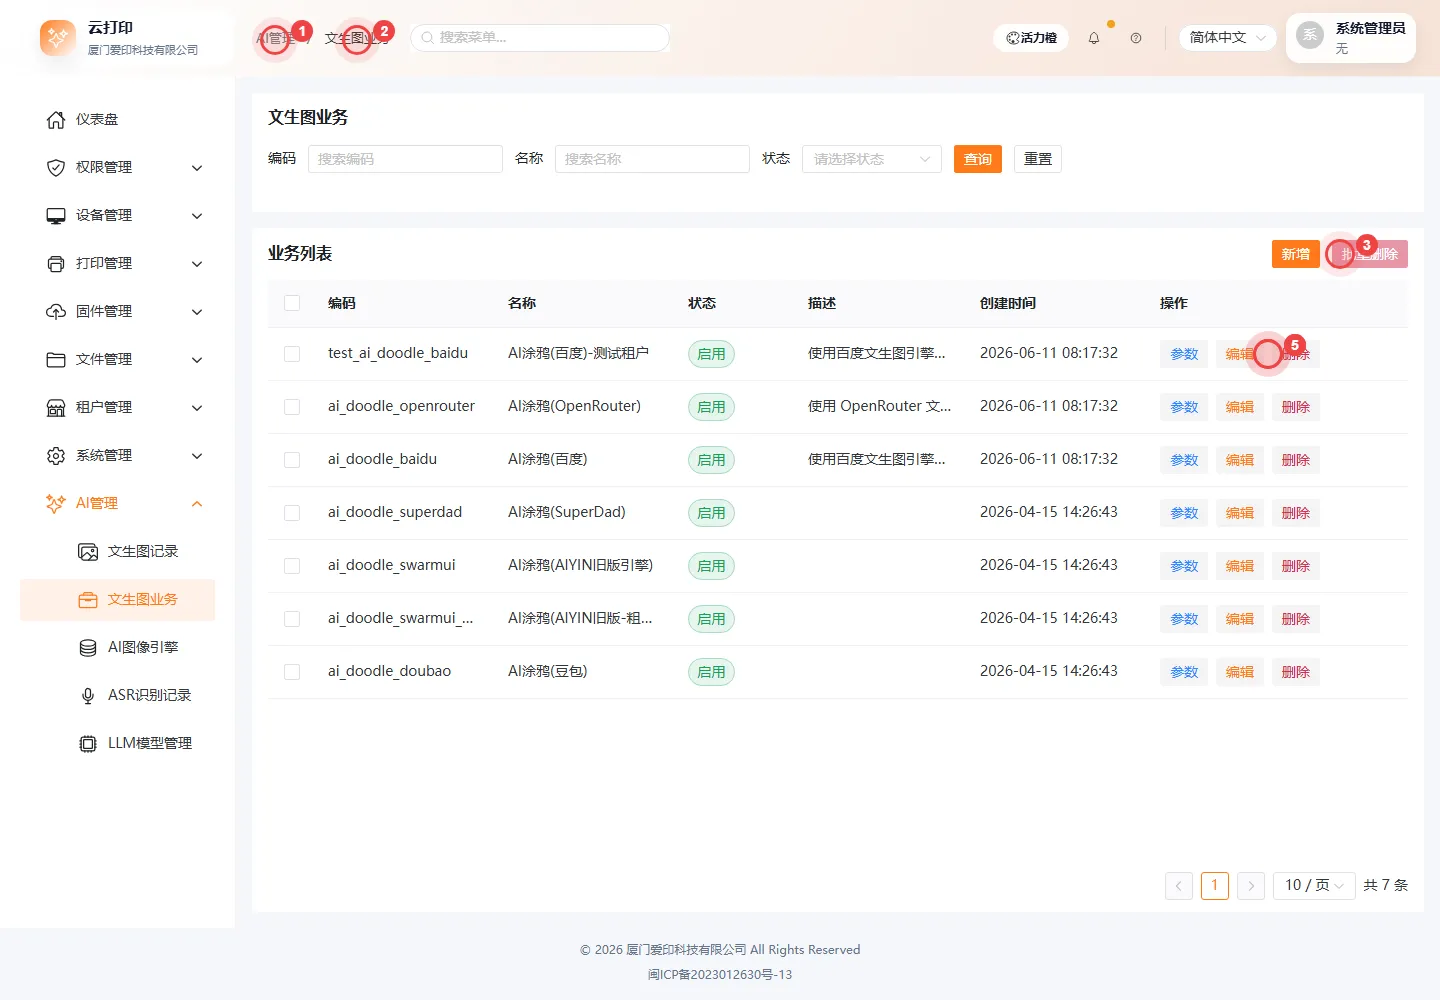Open the 请选择状态 status dropdown
Viewport: 1440px width, 1000px height.
872,159
